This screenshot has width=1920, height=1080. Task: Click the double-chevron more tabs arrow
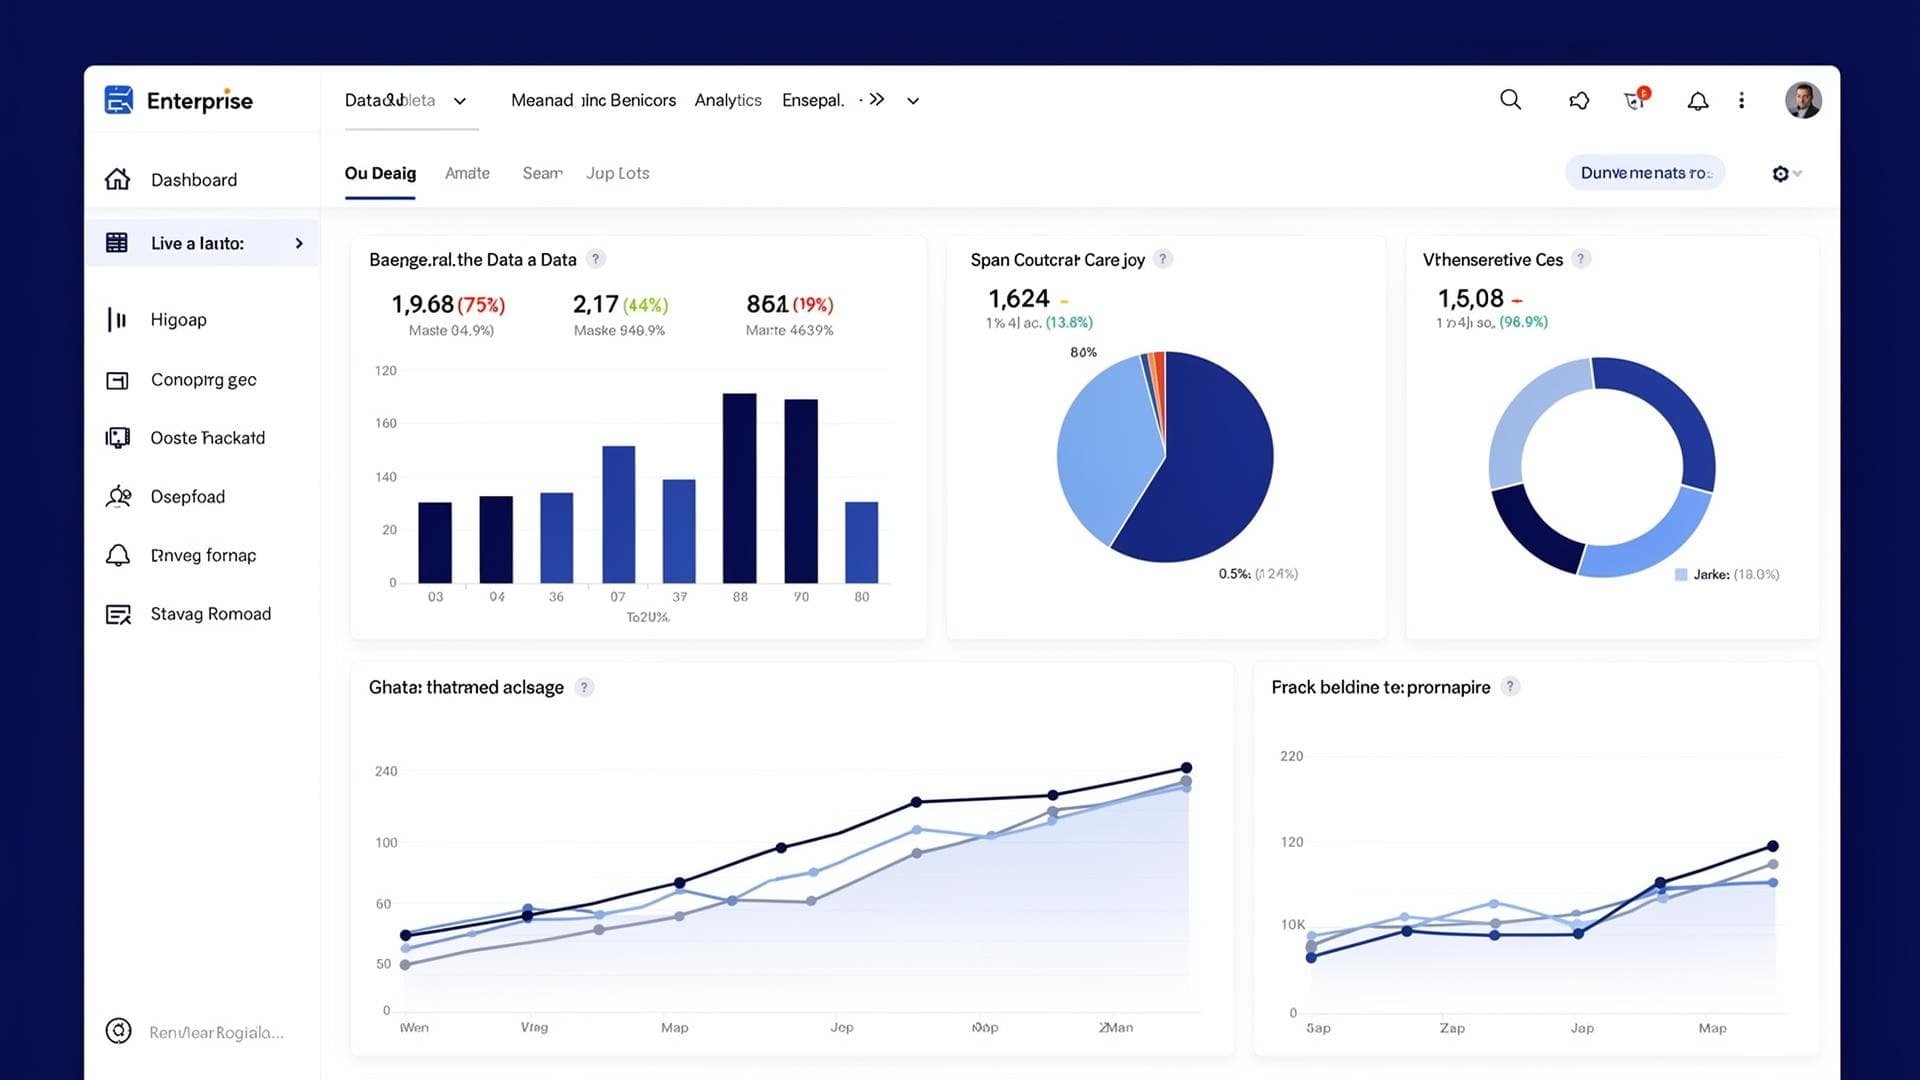point(876,99)
